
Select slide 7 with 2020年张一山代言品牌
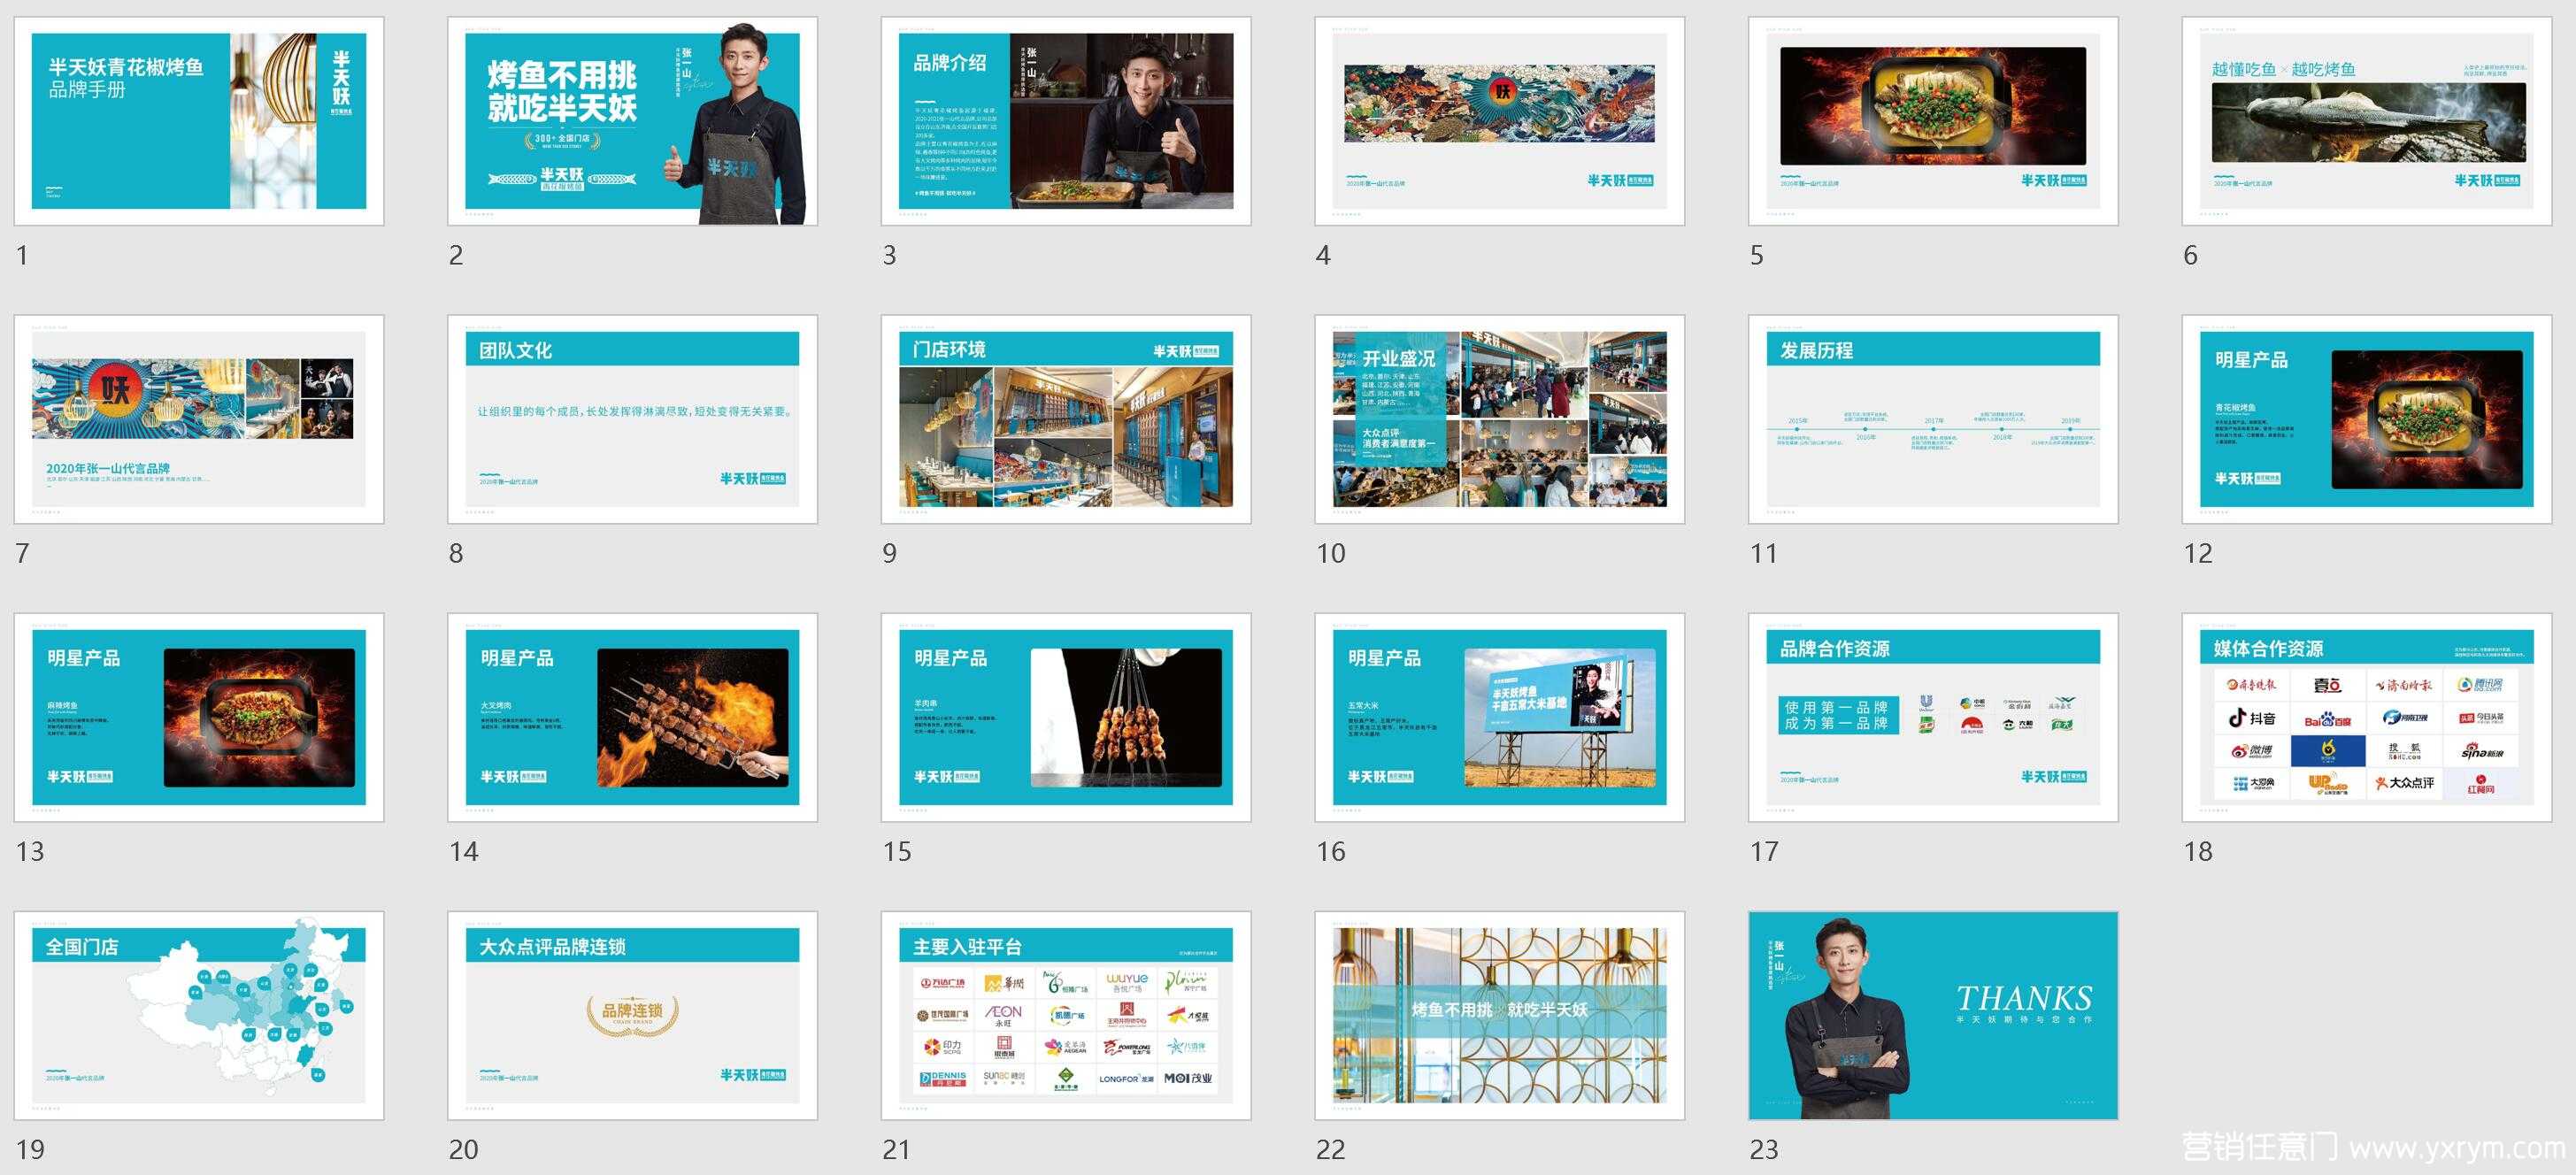(x=199, y=419)
